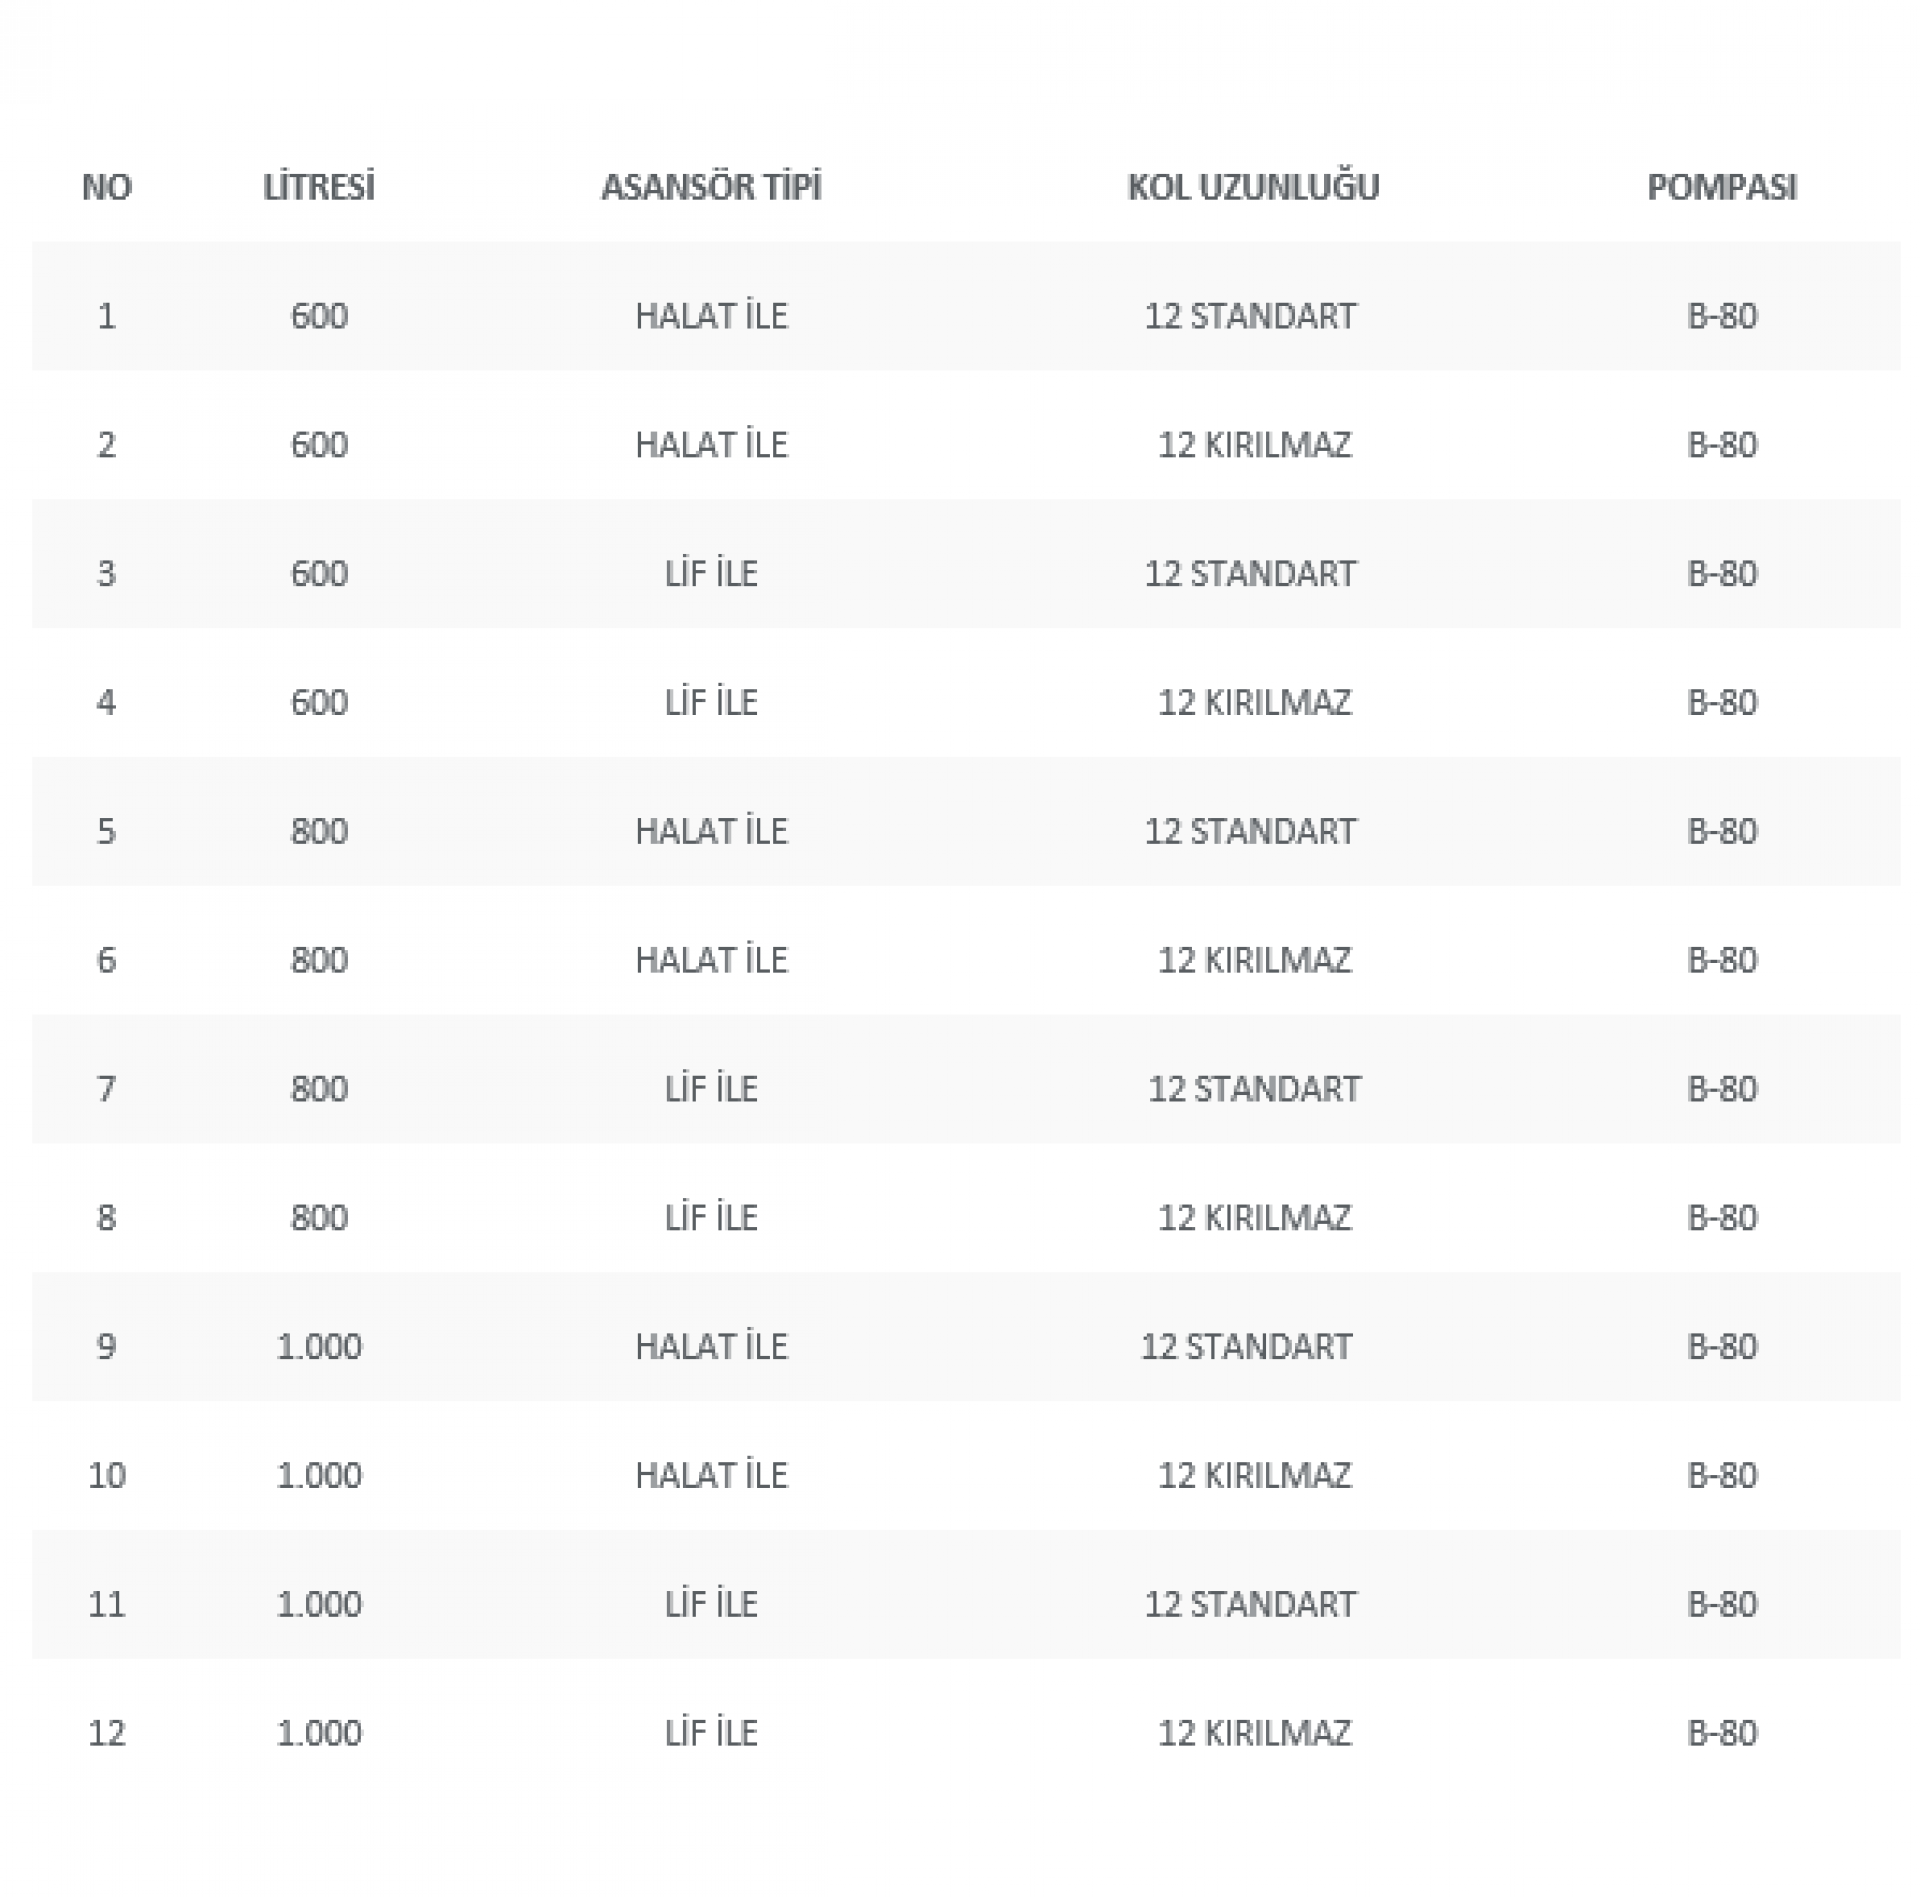Screen dimensions: 1920x1897
Task: Click row number 11 cell
Action: point(106,1604)
